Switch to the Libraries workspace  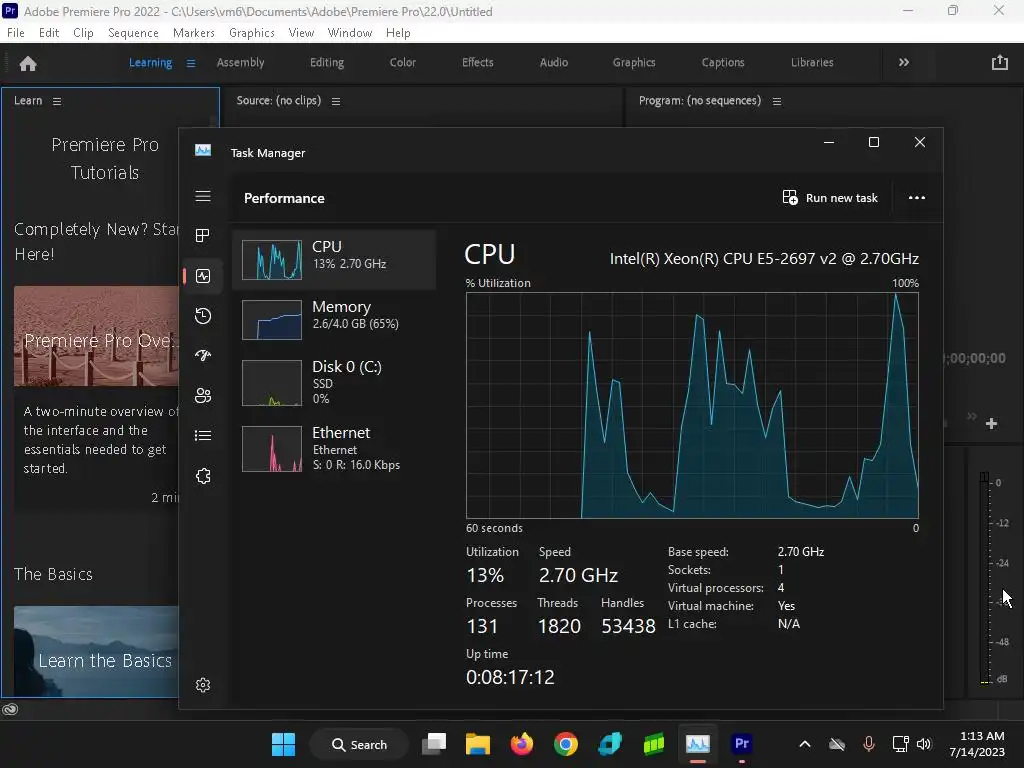point(812,63)
